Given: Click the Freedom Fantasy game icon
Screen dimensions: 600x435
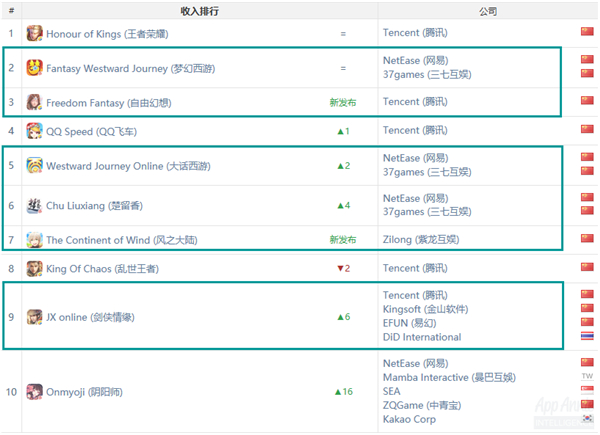Looking at the screenshot, I should tap(34, 102).
